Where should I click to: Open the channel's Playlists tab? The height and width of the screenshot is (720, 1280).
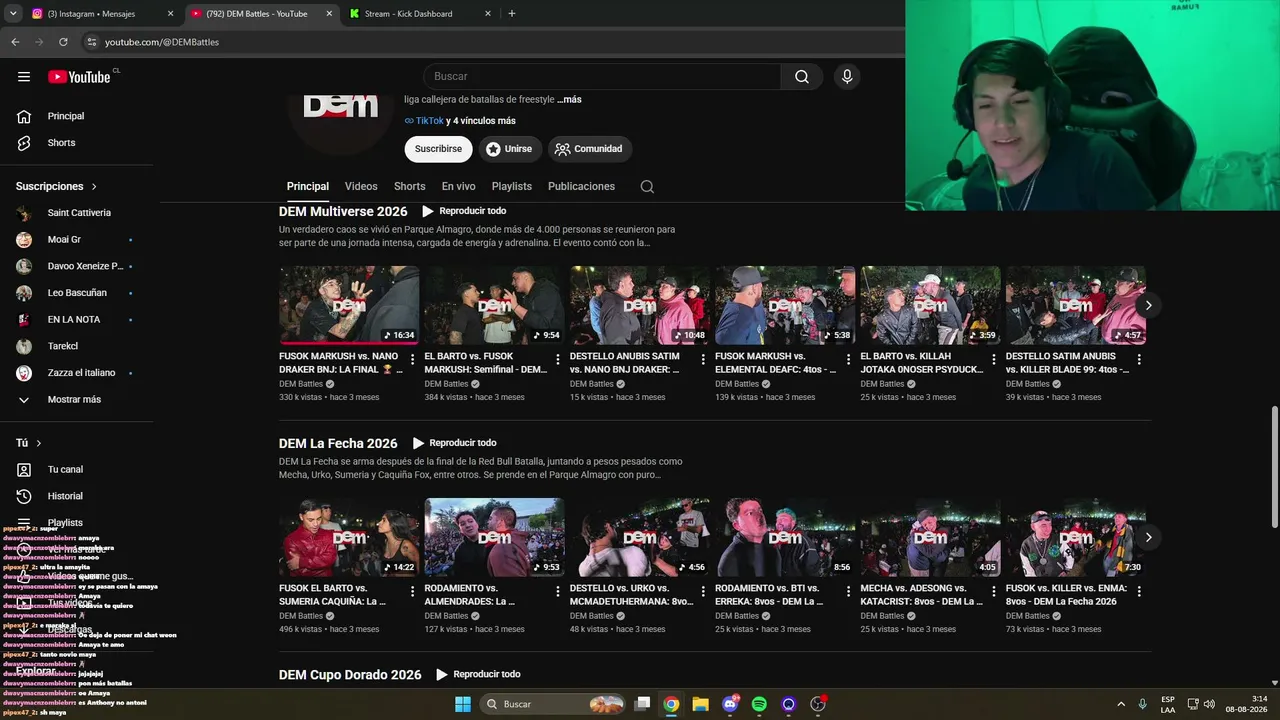511,187
